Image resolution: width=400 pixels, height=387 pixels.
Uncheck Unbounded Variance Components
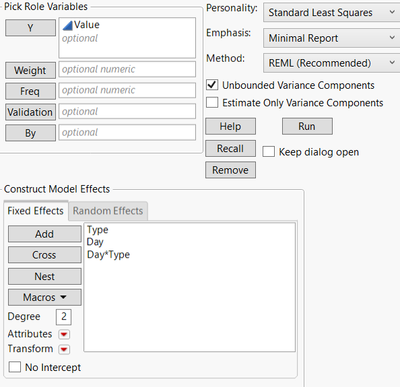(x=212, y=85)
